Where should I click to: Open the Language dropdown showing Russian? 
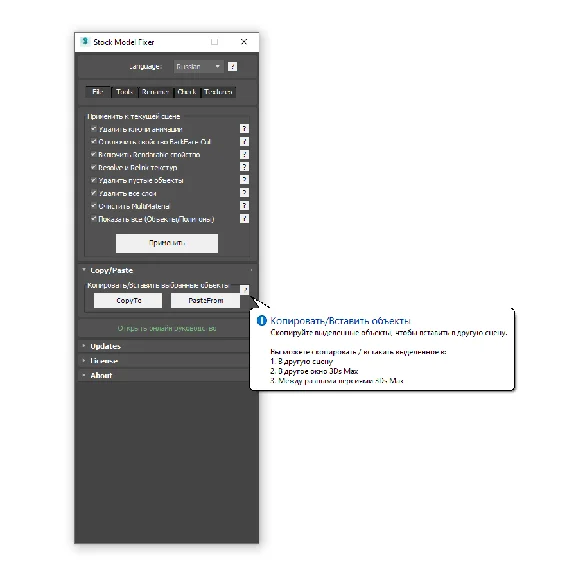coord(198,66)
